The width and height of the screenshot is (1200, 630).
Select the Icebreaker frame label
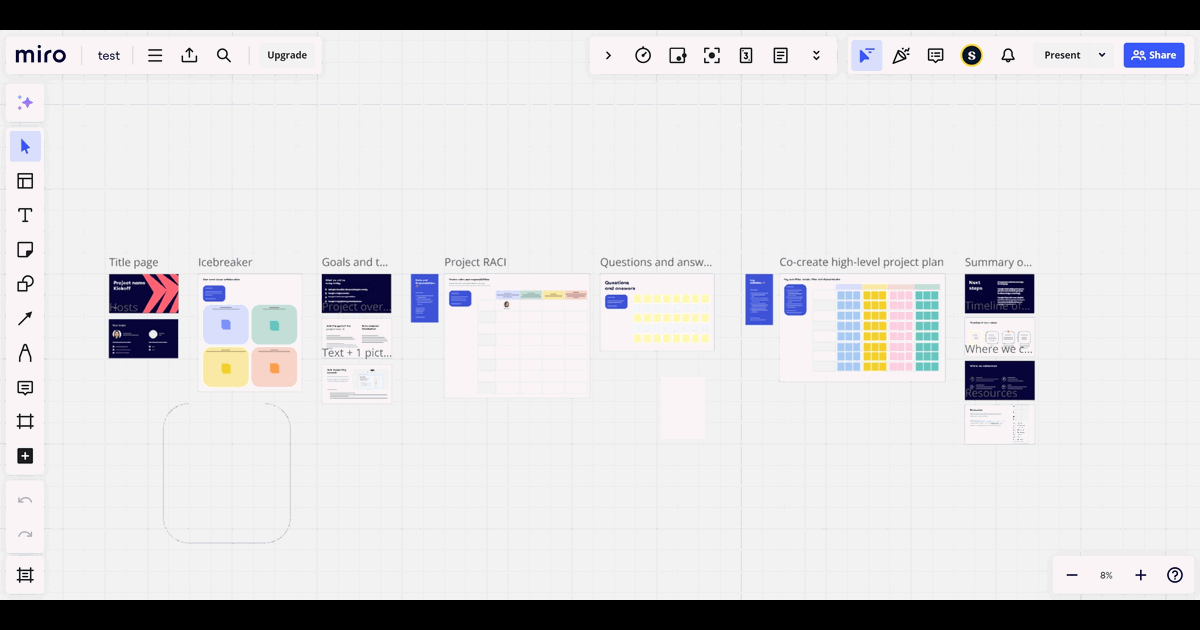click(225, 263)
